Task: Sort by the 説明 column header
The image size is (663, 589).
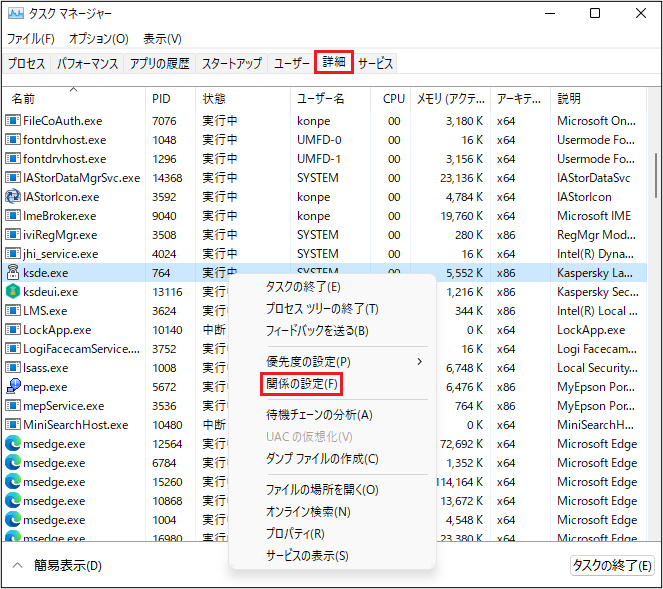Action: [598, 99]
